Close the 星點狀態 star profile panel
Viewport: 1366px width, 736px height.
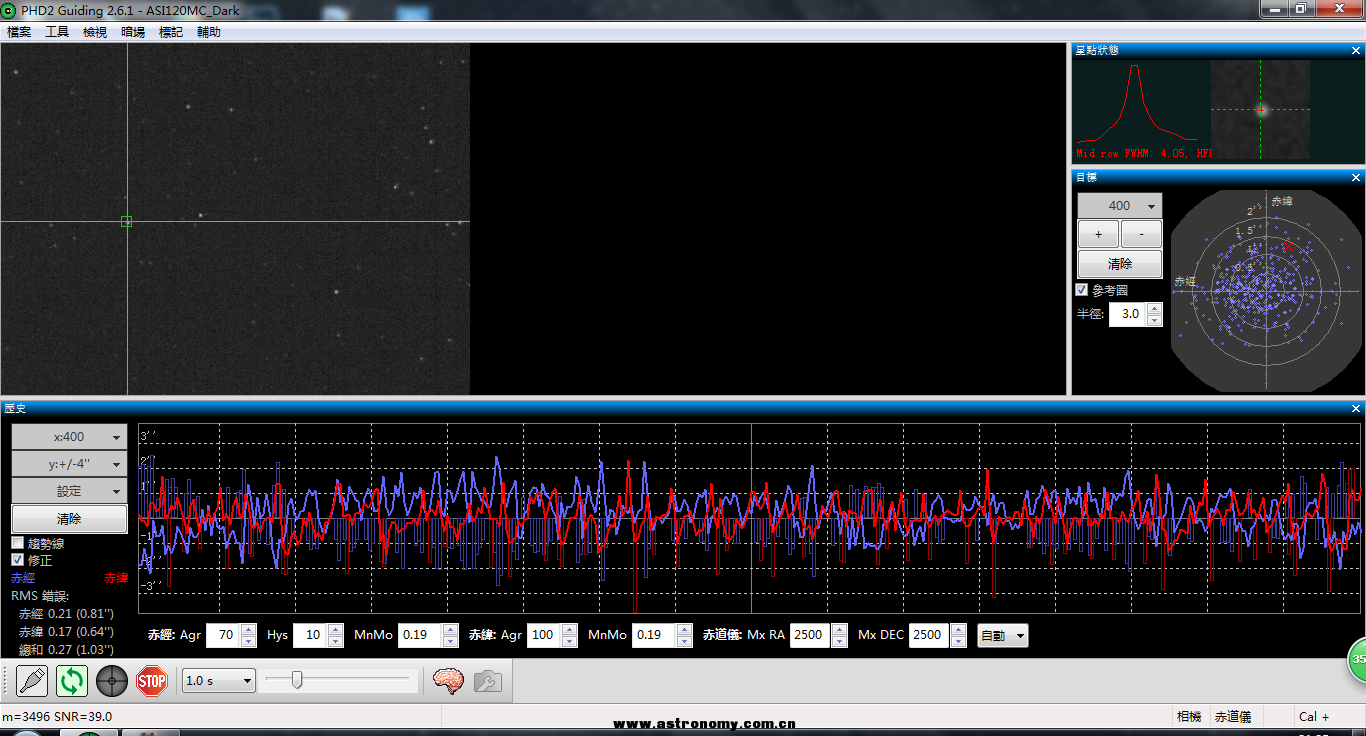(x=1356, y=50)
